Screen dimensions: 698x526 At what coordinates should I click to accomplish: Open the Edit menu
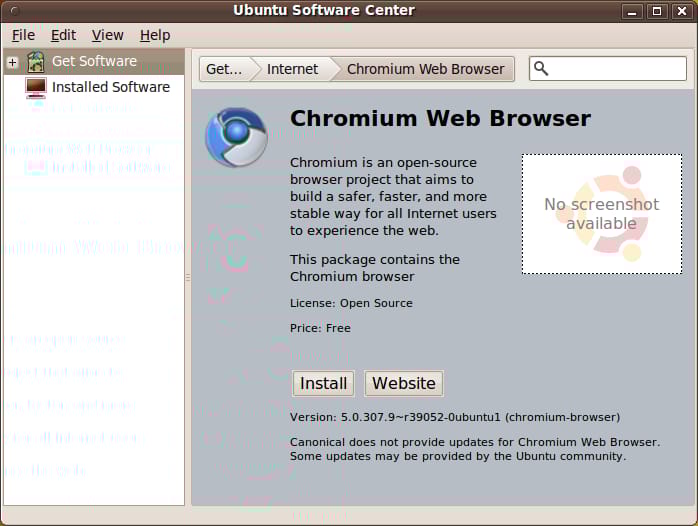(x=63, y=35)
